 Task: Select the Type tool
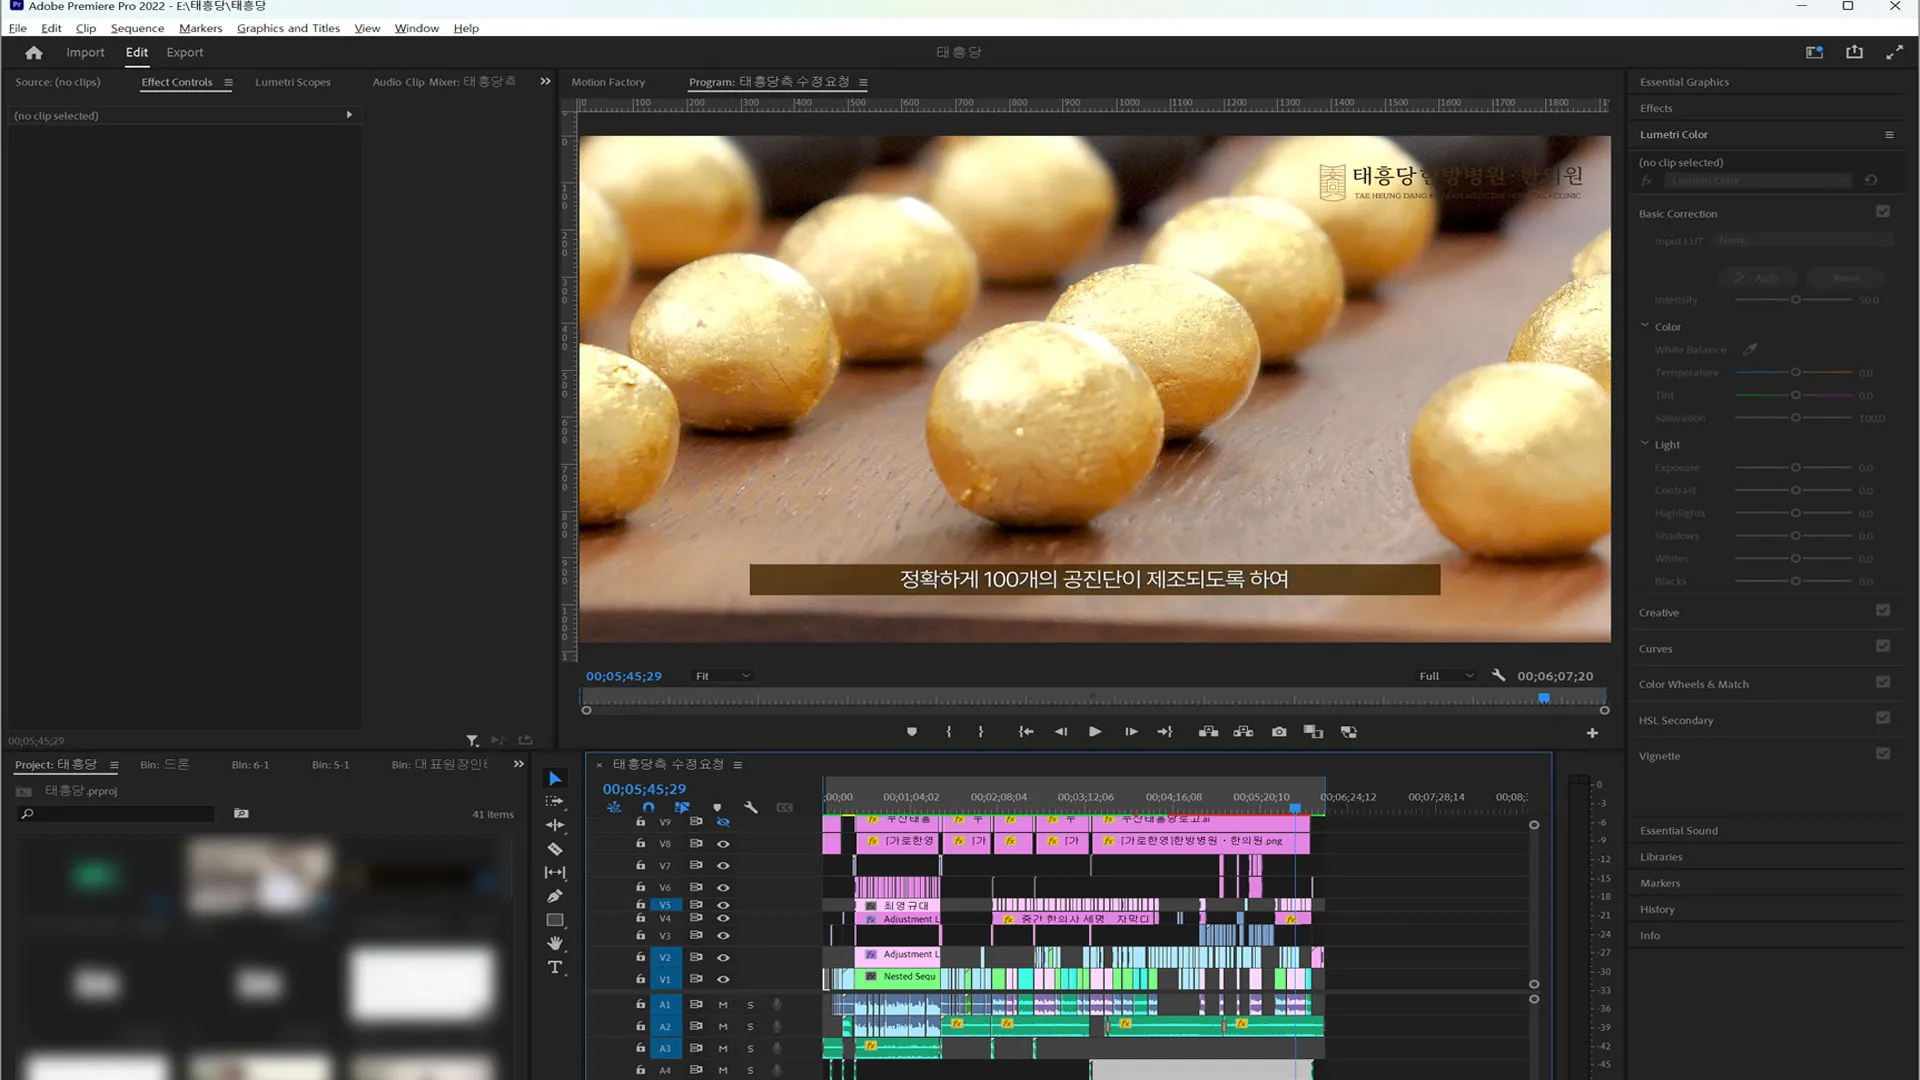[x=555, y=967]
